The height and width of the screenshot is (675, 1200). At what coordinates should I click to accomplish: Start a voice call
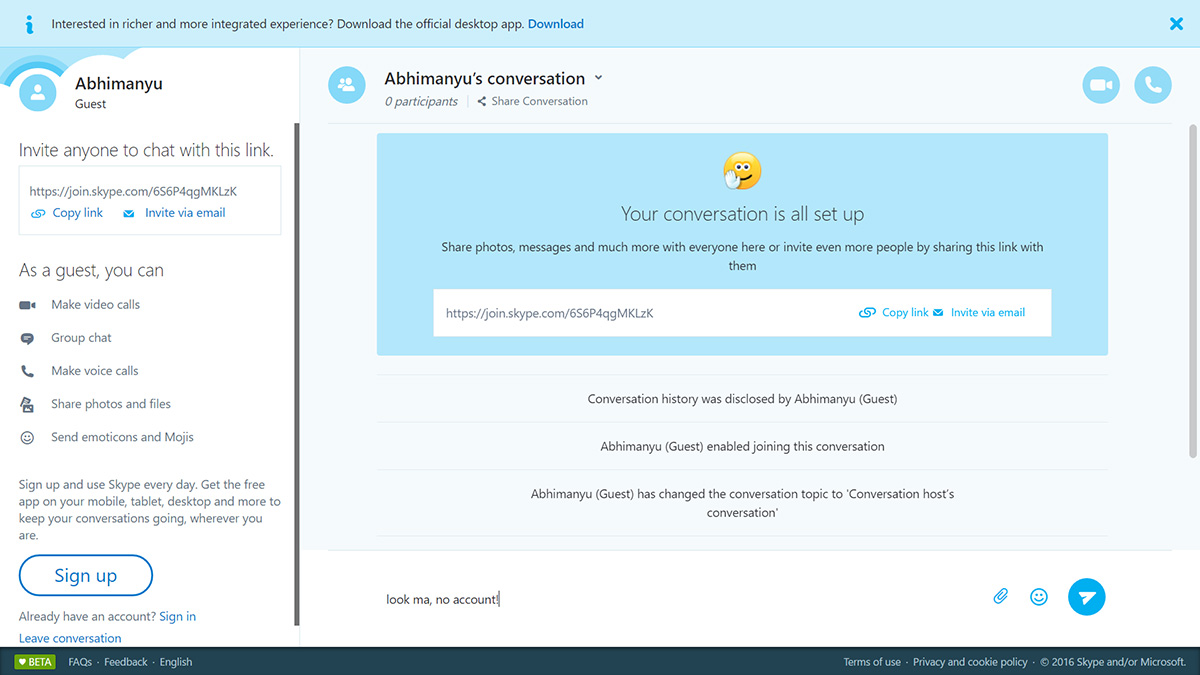pos(1153,85)
